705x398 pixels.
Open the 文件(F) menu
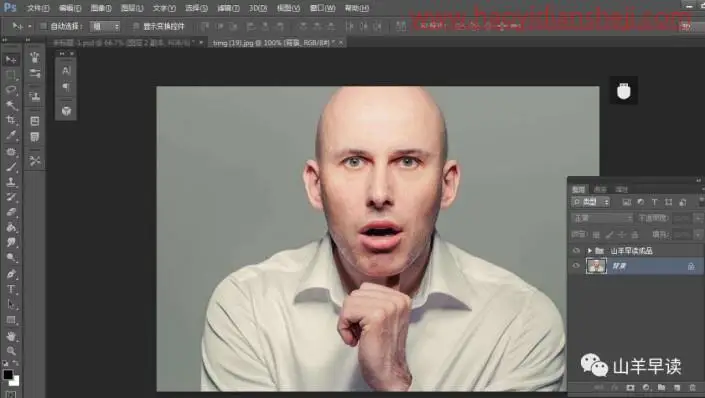pyautogui.click(x=38, y=8)
